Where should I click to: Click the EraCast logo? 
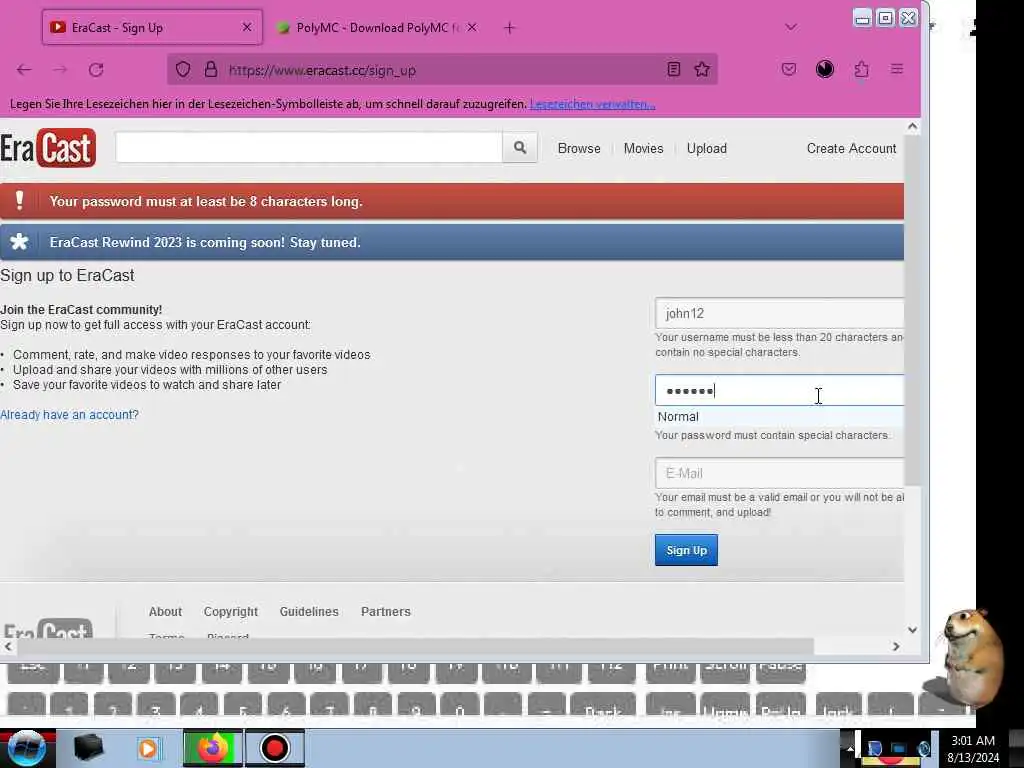tap(48, 148)
